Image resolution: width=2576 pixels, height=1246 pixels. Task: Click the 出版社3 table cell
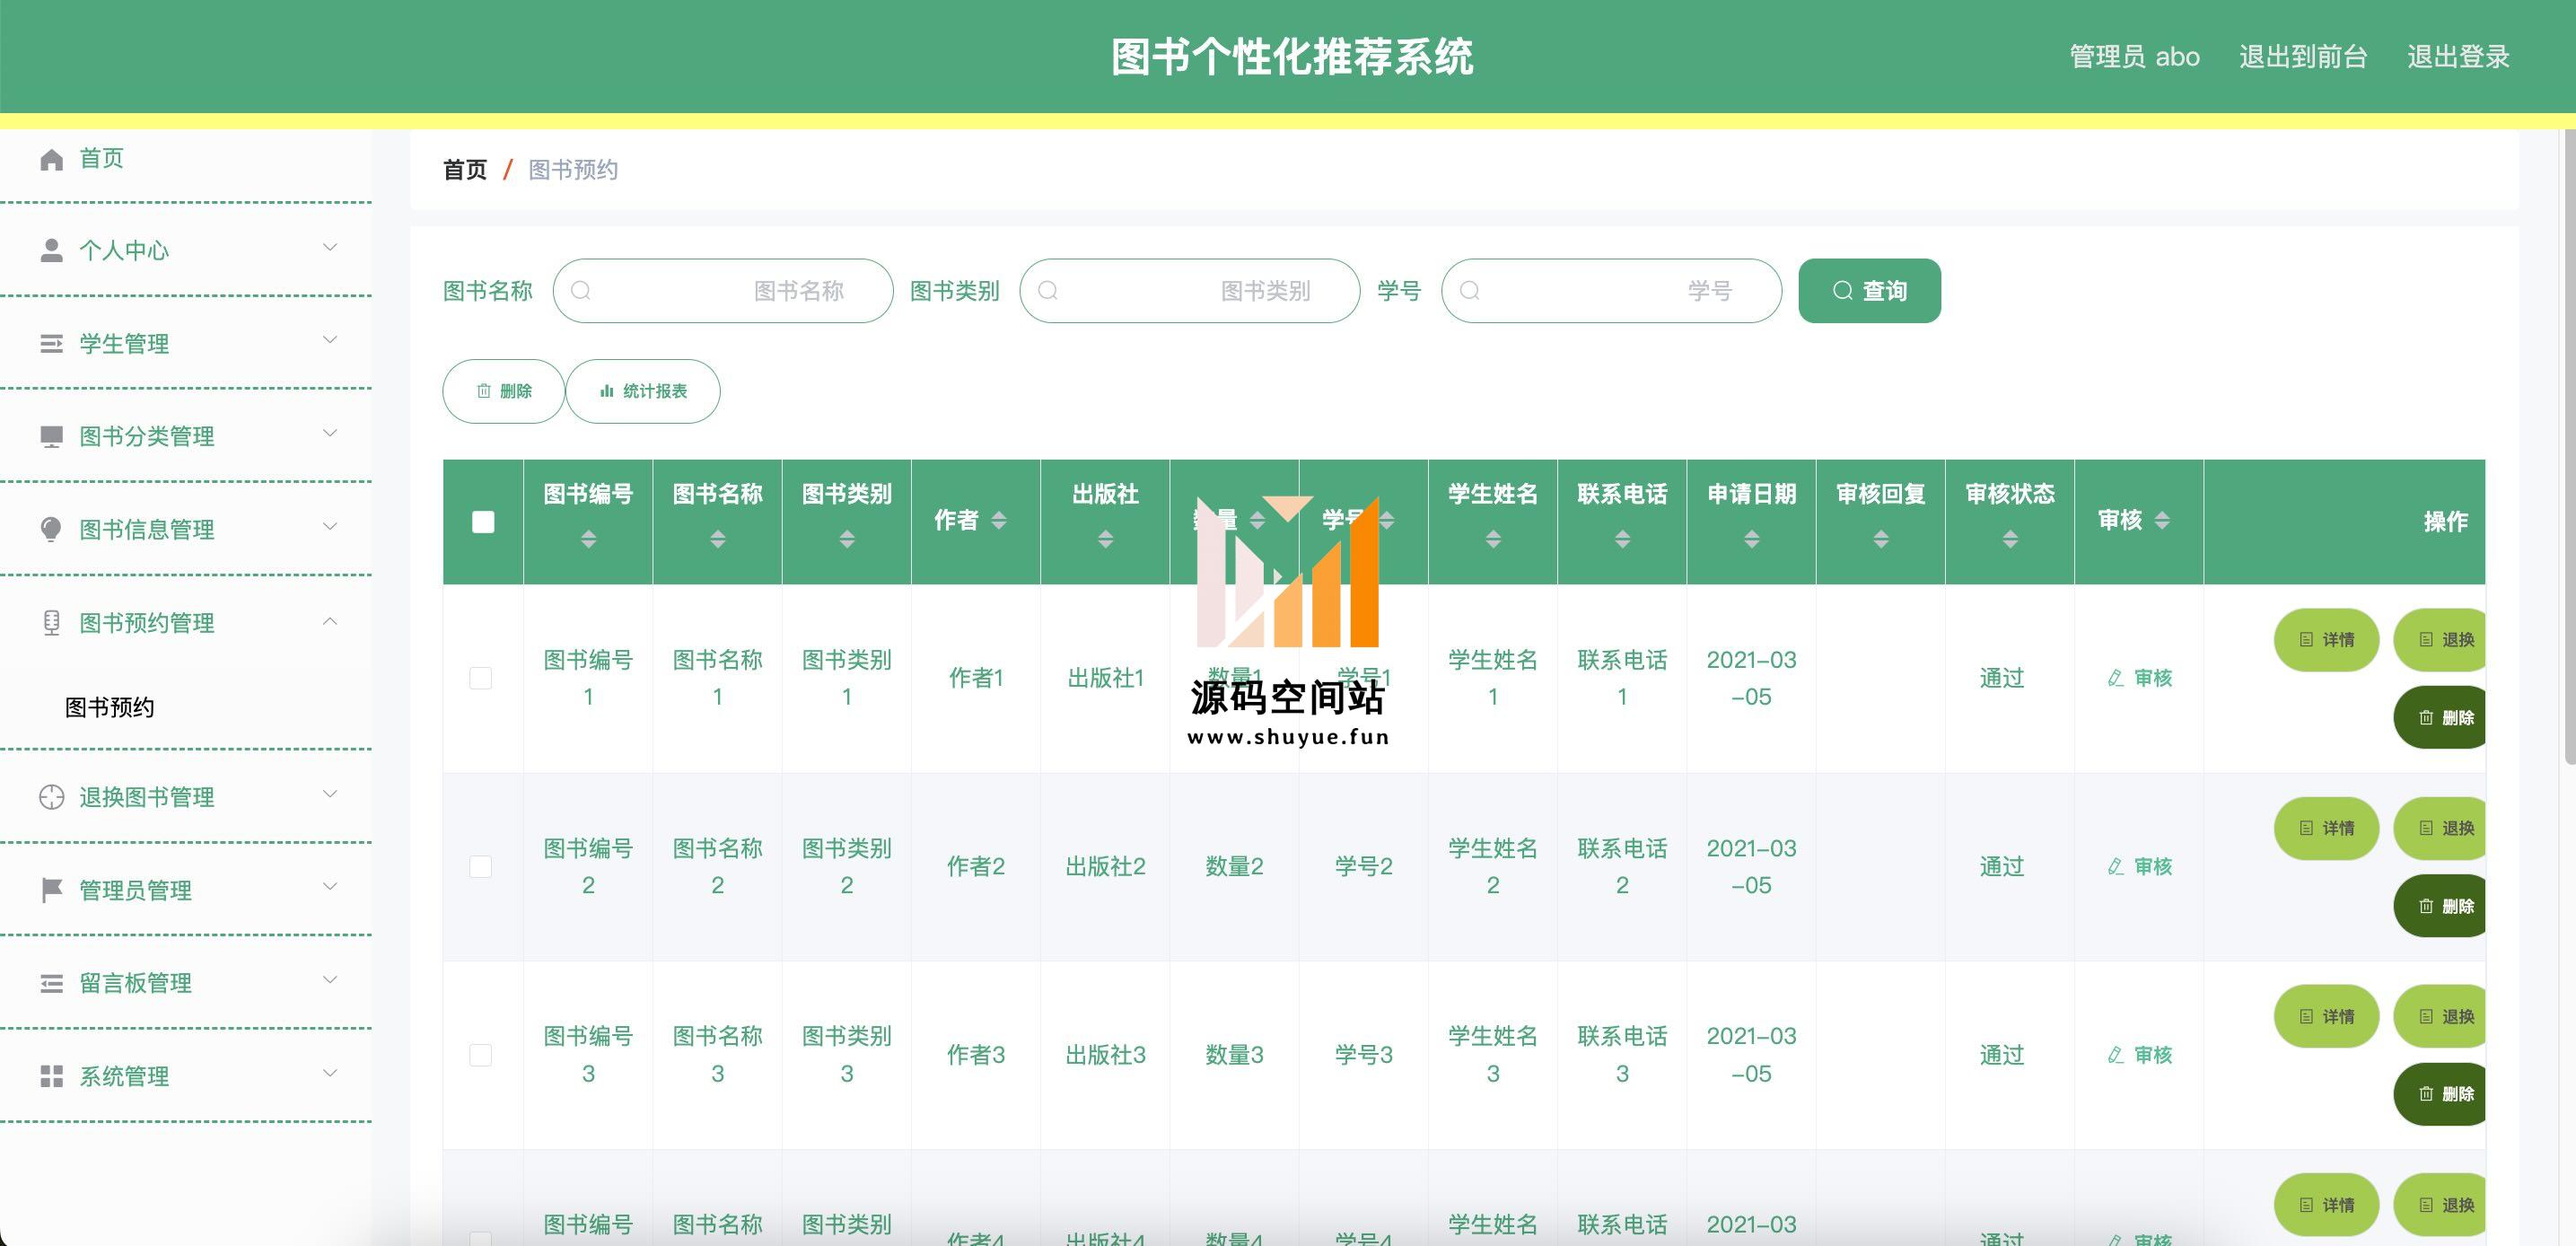click(x=1105, y=1055)
